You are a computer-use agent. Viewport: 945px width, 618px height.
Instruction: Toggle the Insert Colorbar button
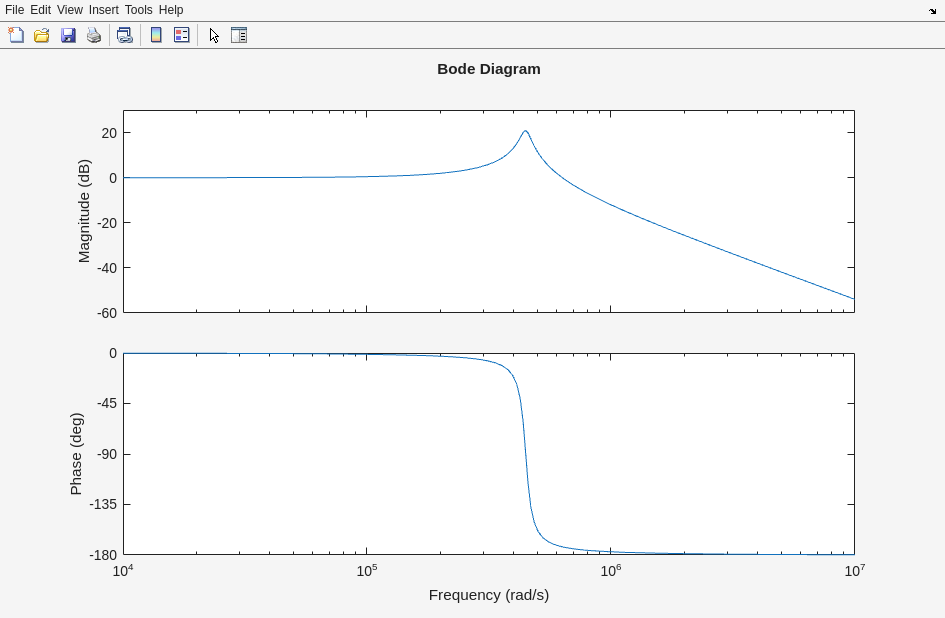pyautogui.click(x=156, y=35)
